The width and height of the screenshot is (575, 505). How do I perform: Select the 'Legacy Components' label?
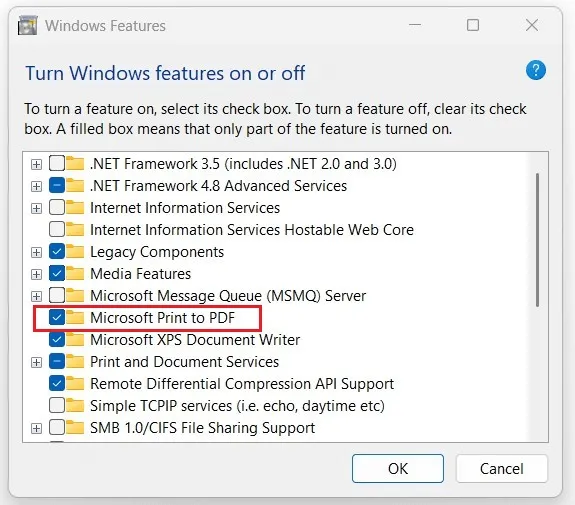click(157, 252)
